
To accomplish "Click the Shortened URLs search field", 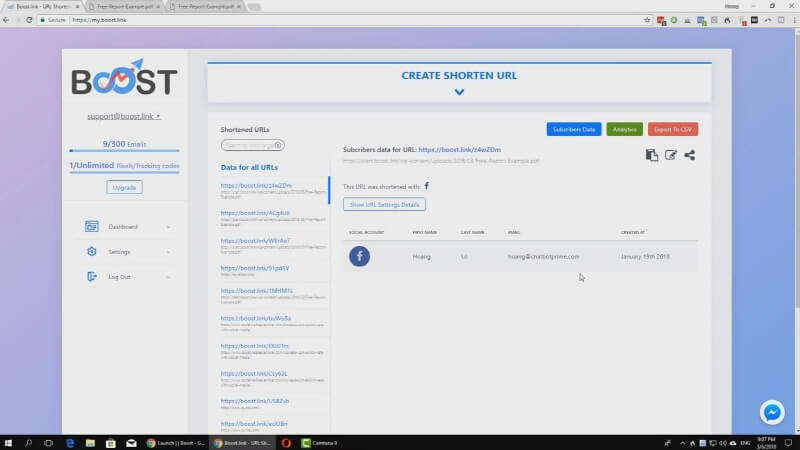I will point(253,145).
